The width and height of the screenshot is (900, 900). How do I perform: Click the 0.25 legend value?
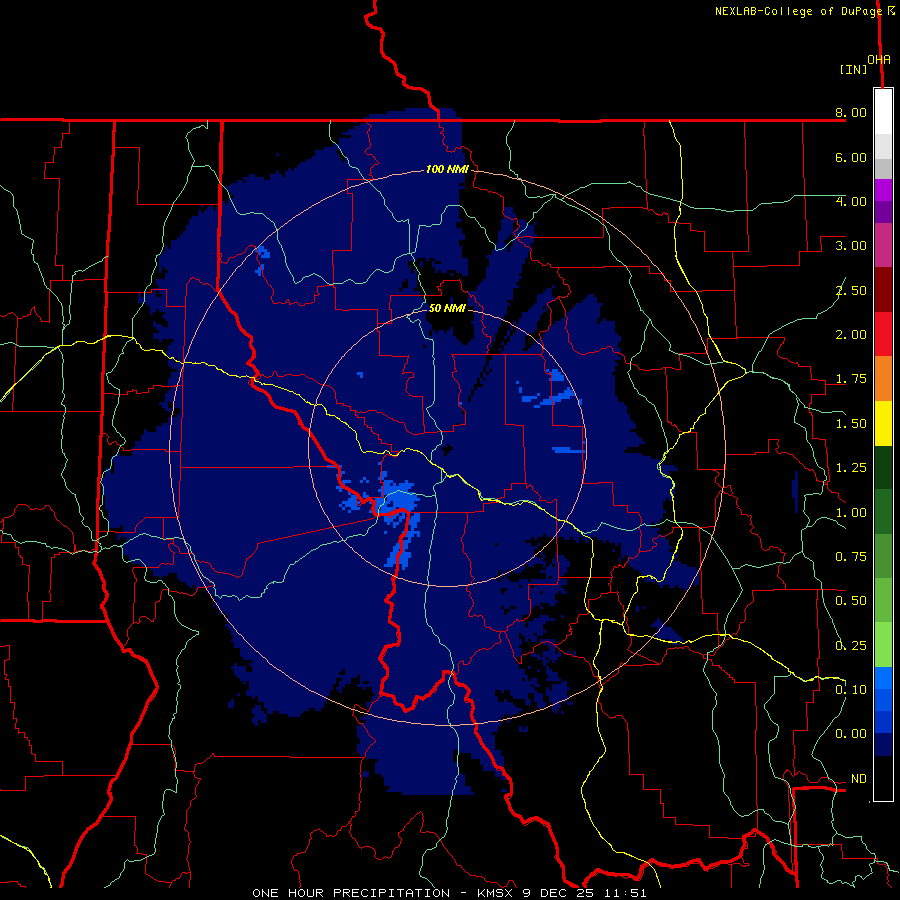(851, 646)
